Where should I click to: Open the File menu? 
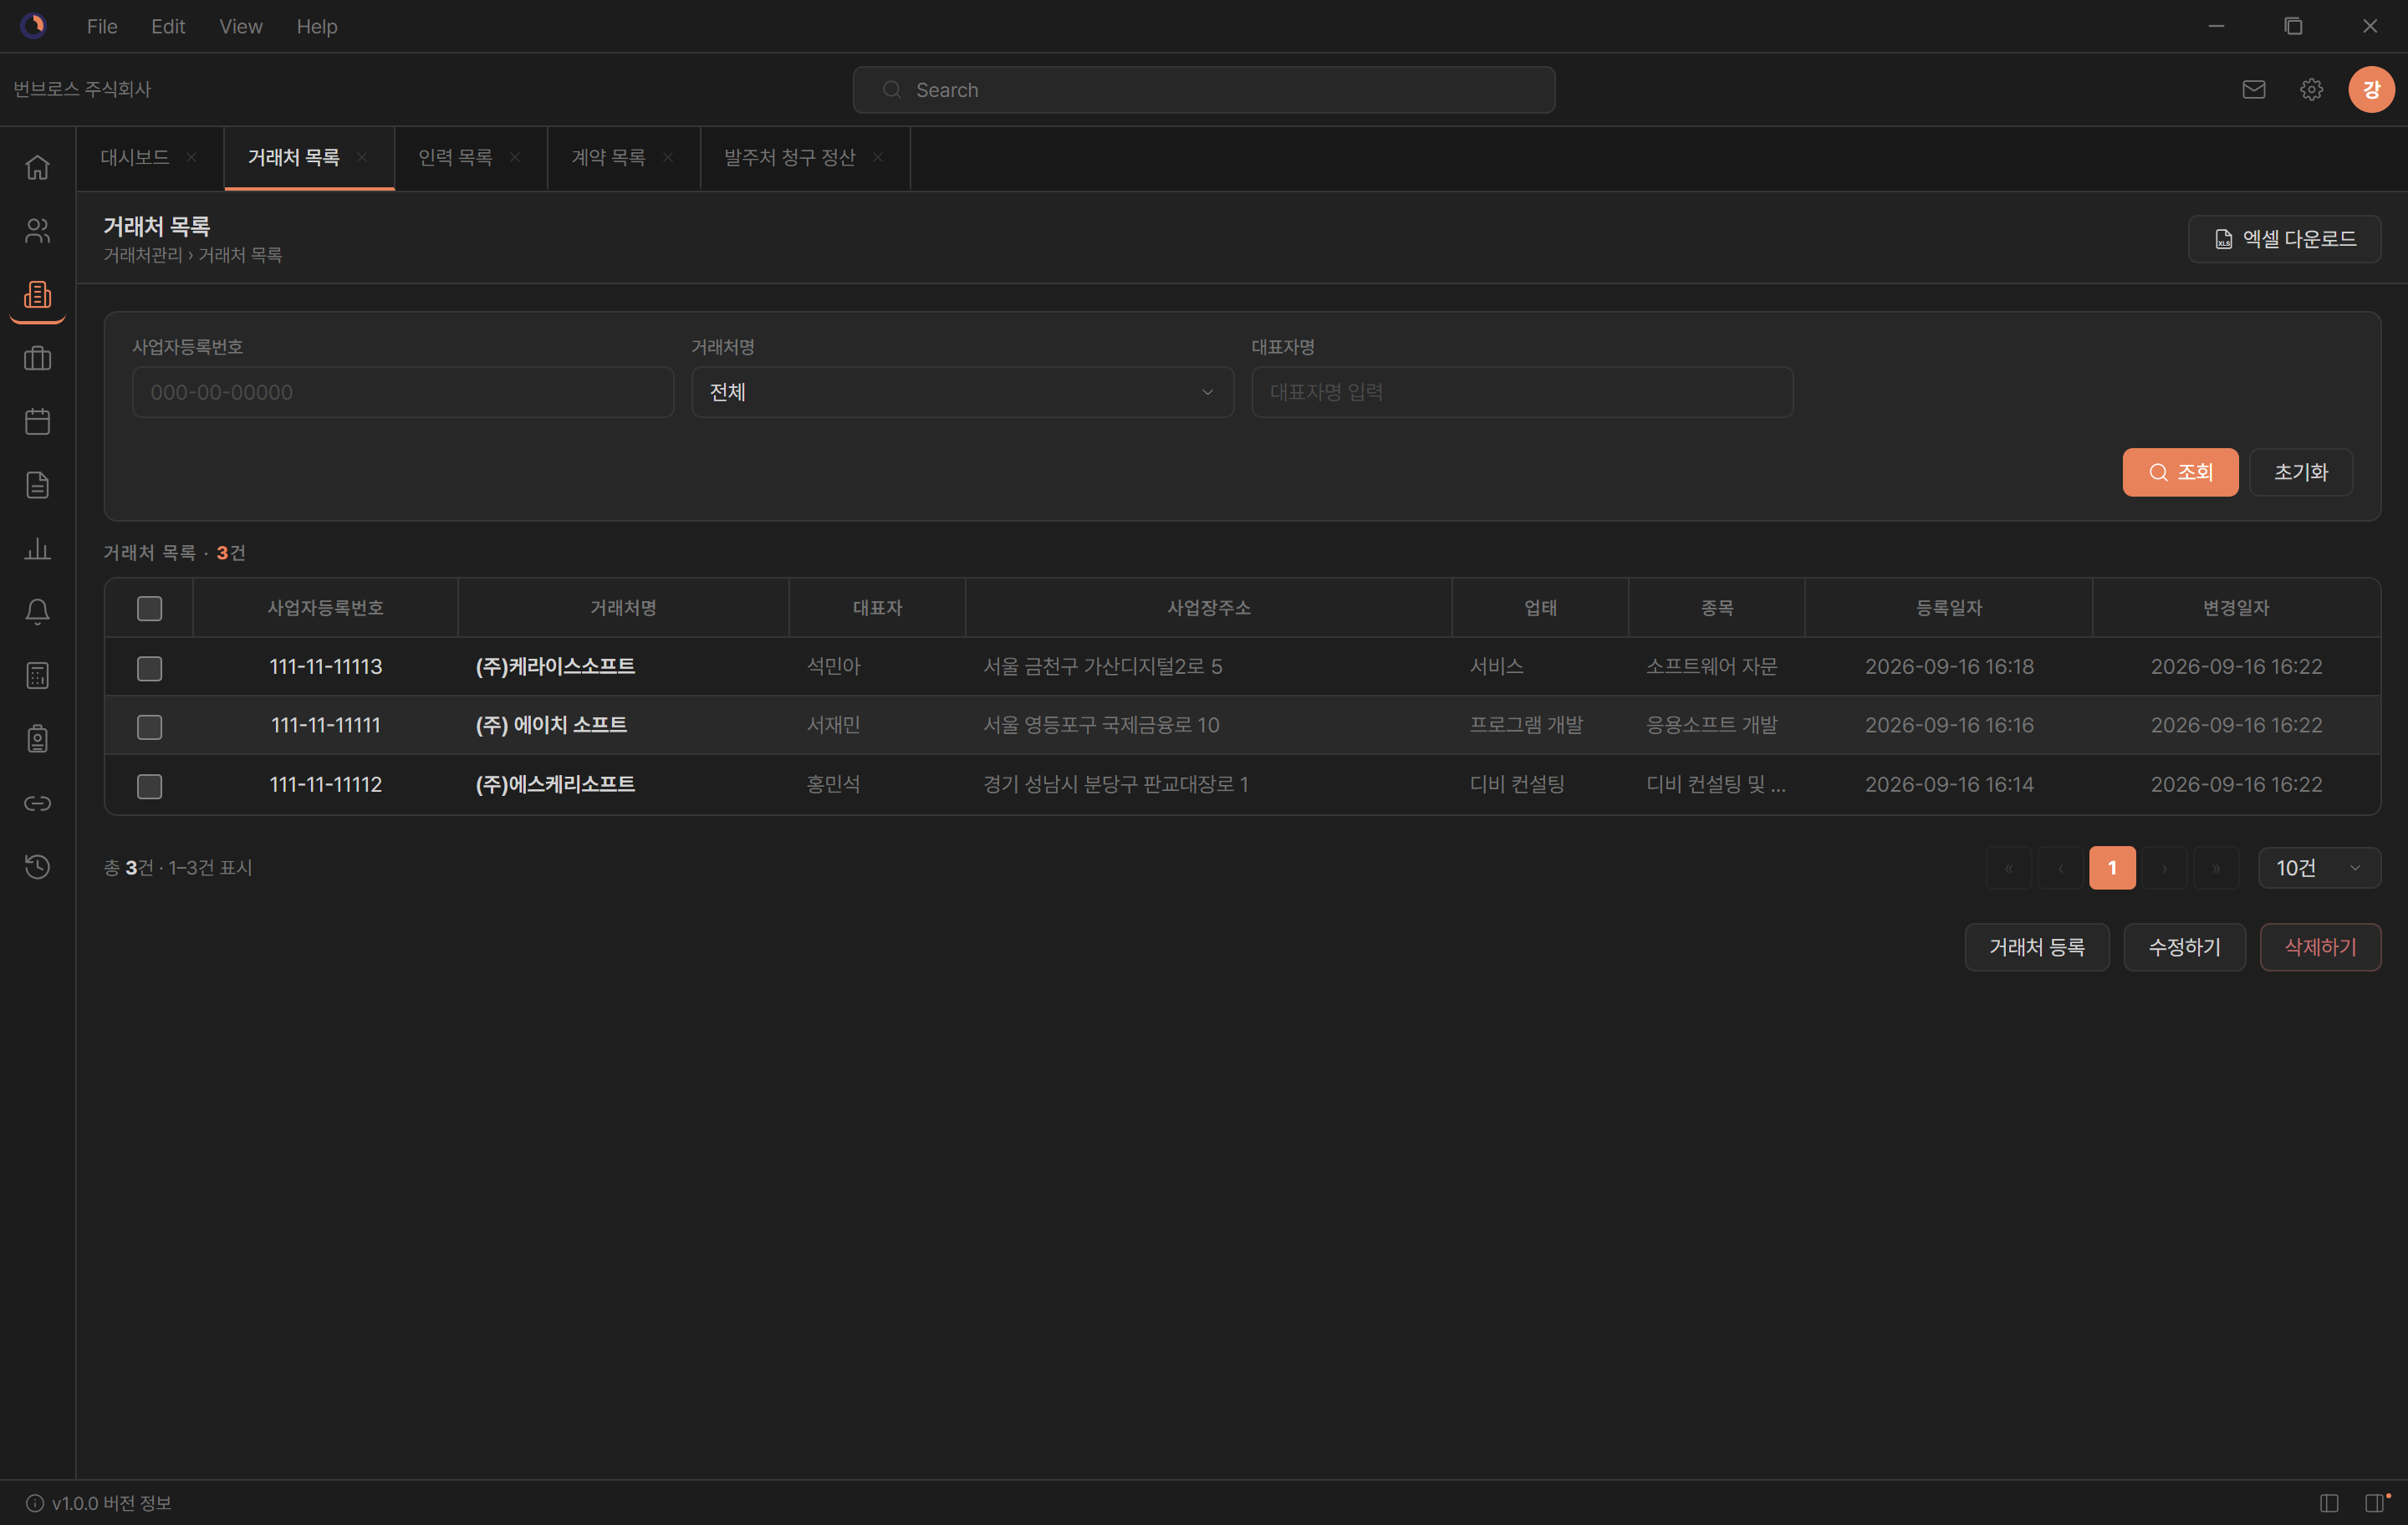[x=102, y=26]
